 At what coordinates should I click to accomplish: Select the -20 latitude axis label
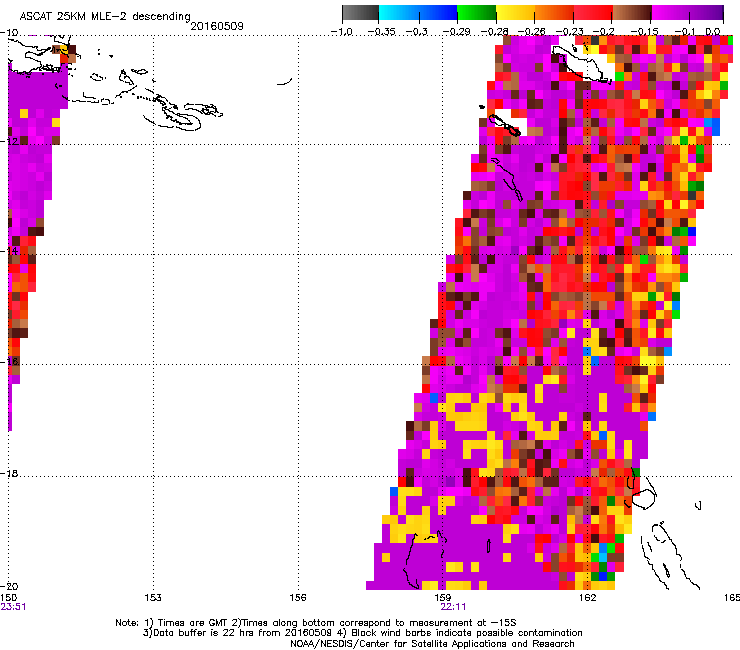[x=9, y=586]
